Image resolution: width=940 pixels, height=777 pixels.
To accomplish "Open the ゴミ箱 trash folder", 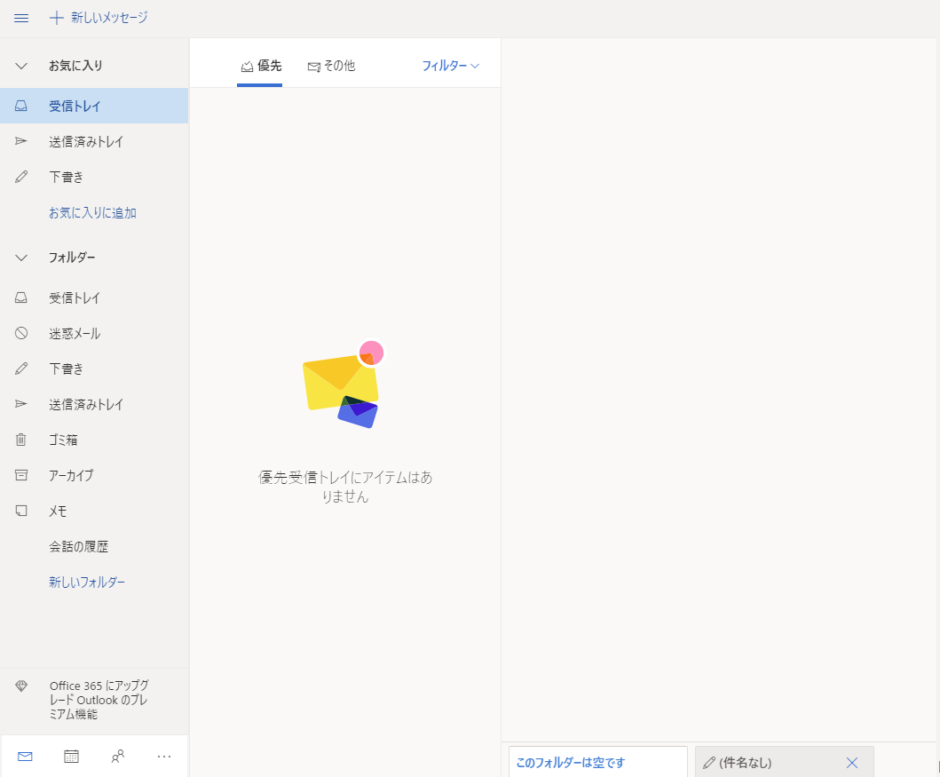I will pyautogui.click(x=63, y=440).
